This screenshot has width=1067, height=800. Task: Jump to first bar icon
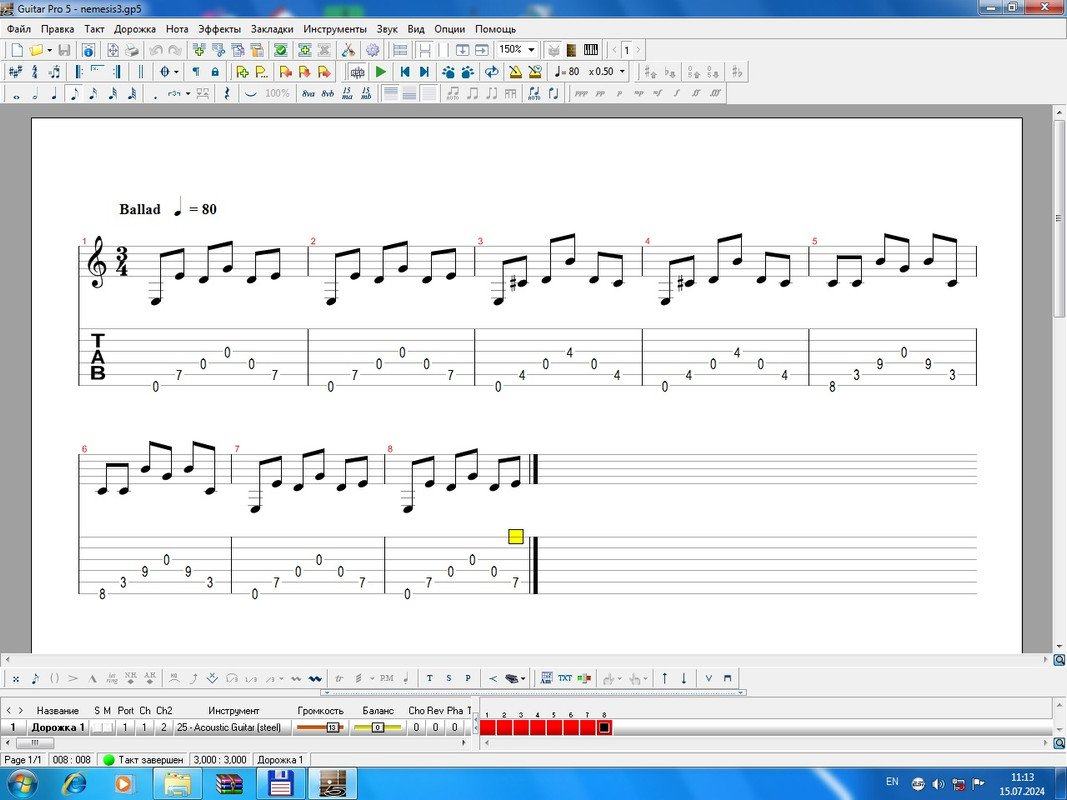[405, 72]
